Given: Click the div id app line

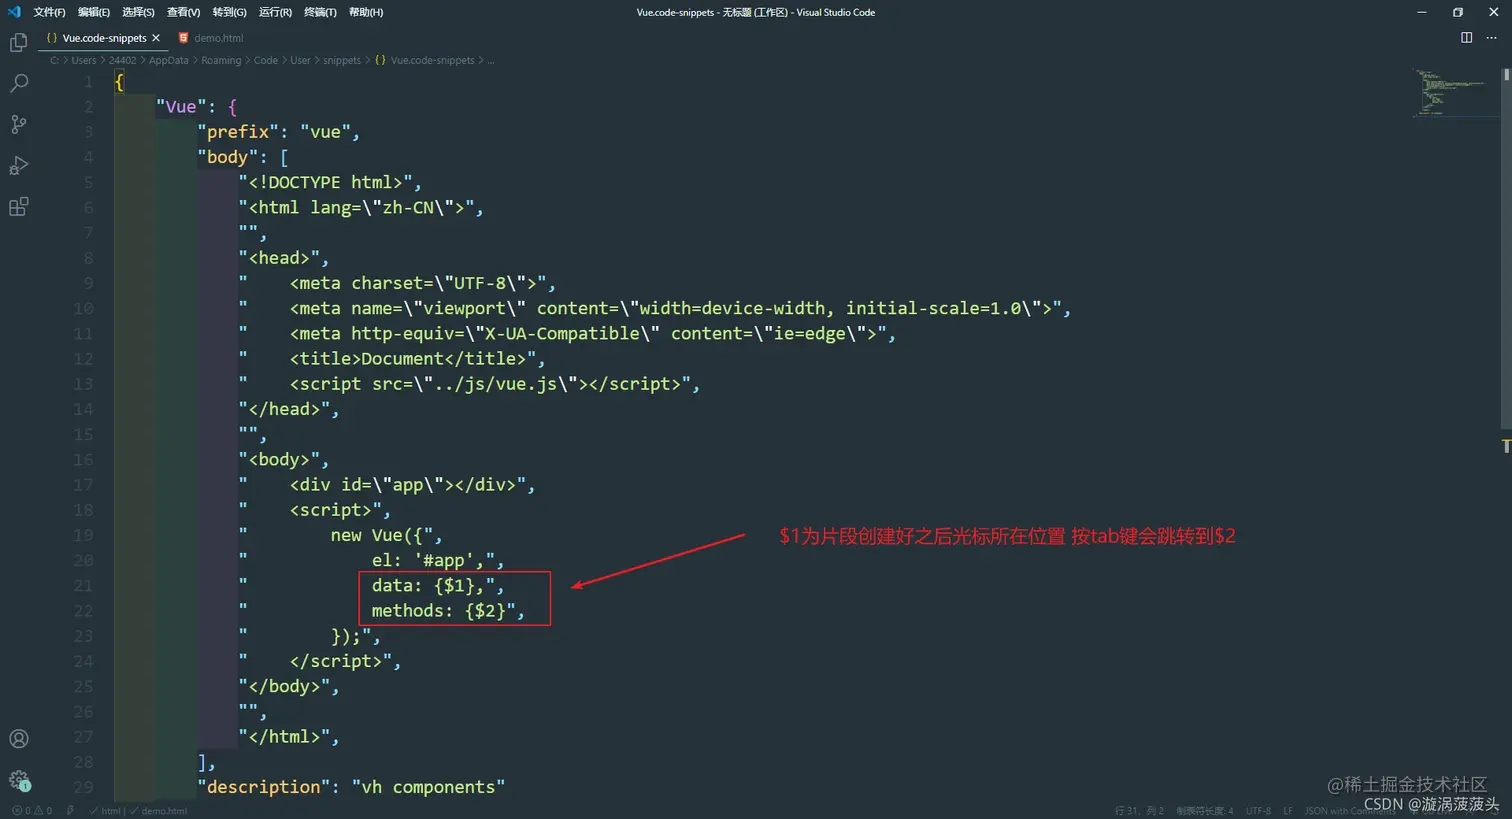Looking at the screenshot, I should coord(387,485).
